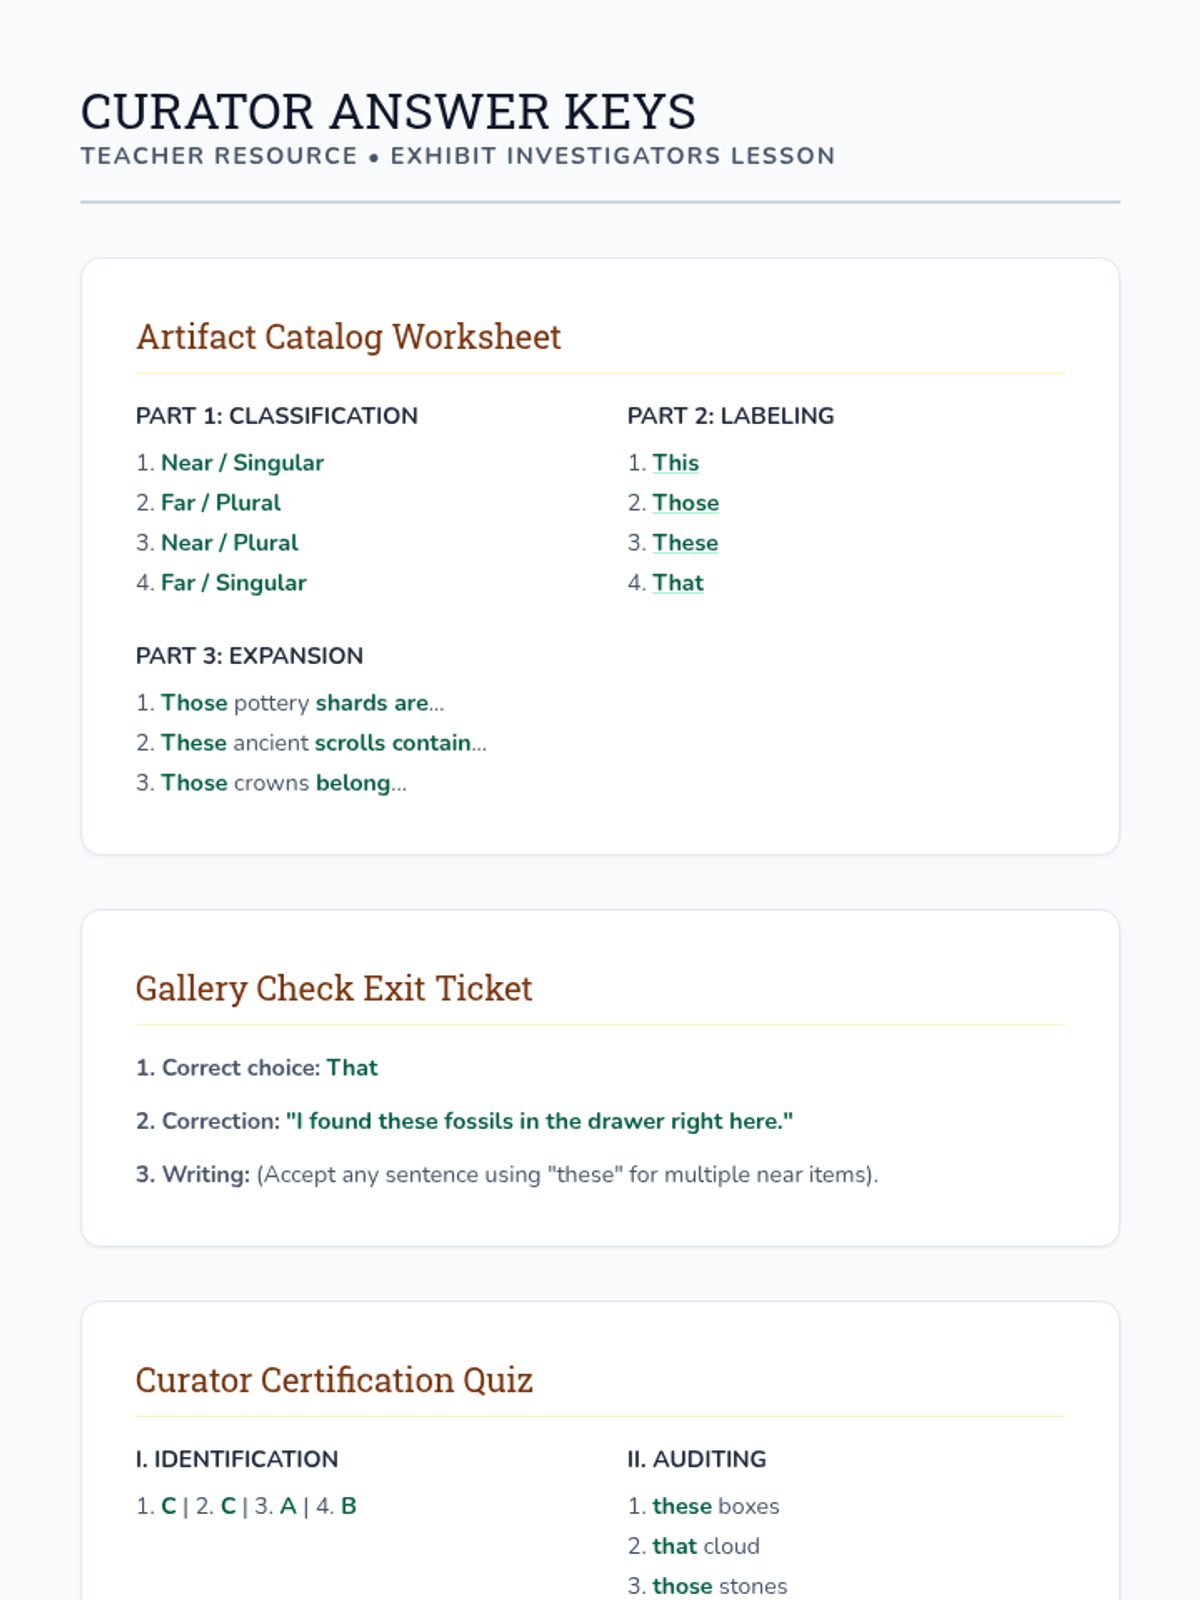This screenshot has width=1200, height=1600.
Task: Click the Curator Certification Quiz heading
Action: coord(334,1381)
